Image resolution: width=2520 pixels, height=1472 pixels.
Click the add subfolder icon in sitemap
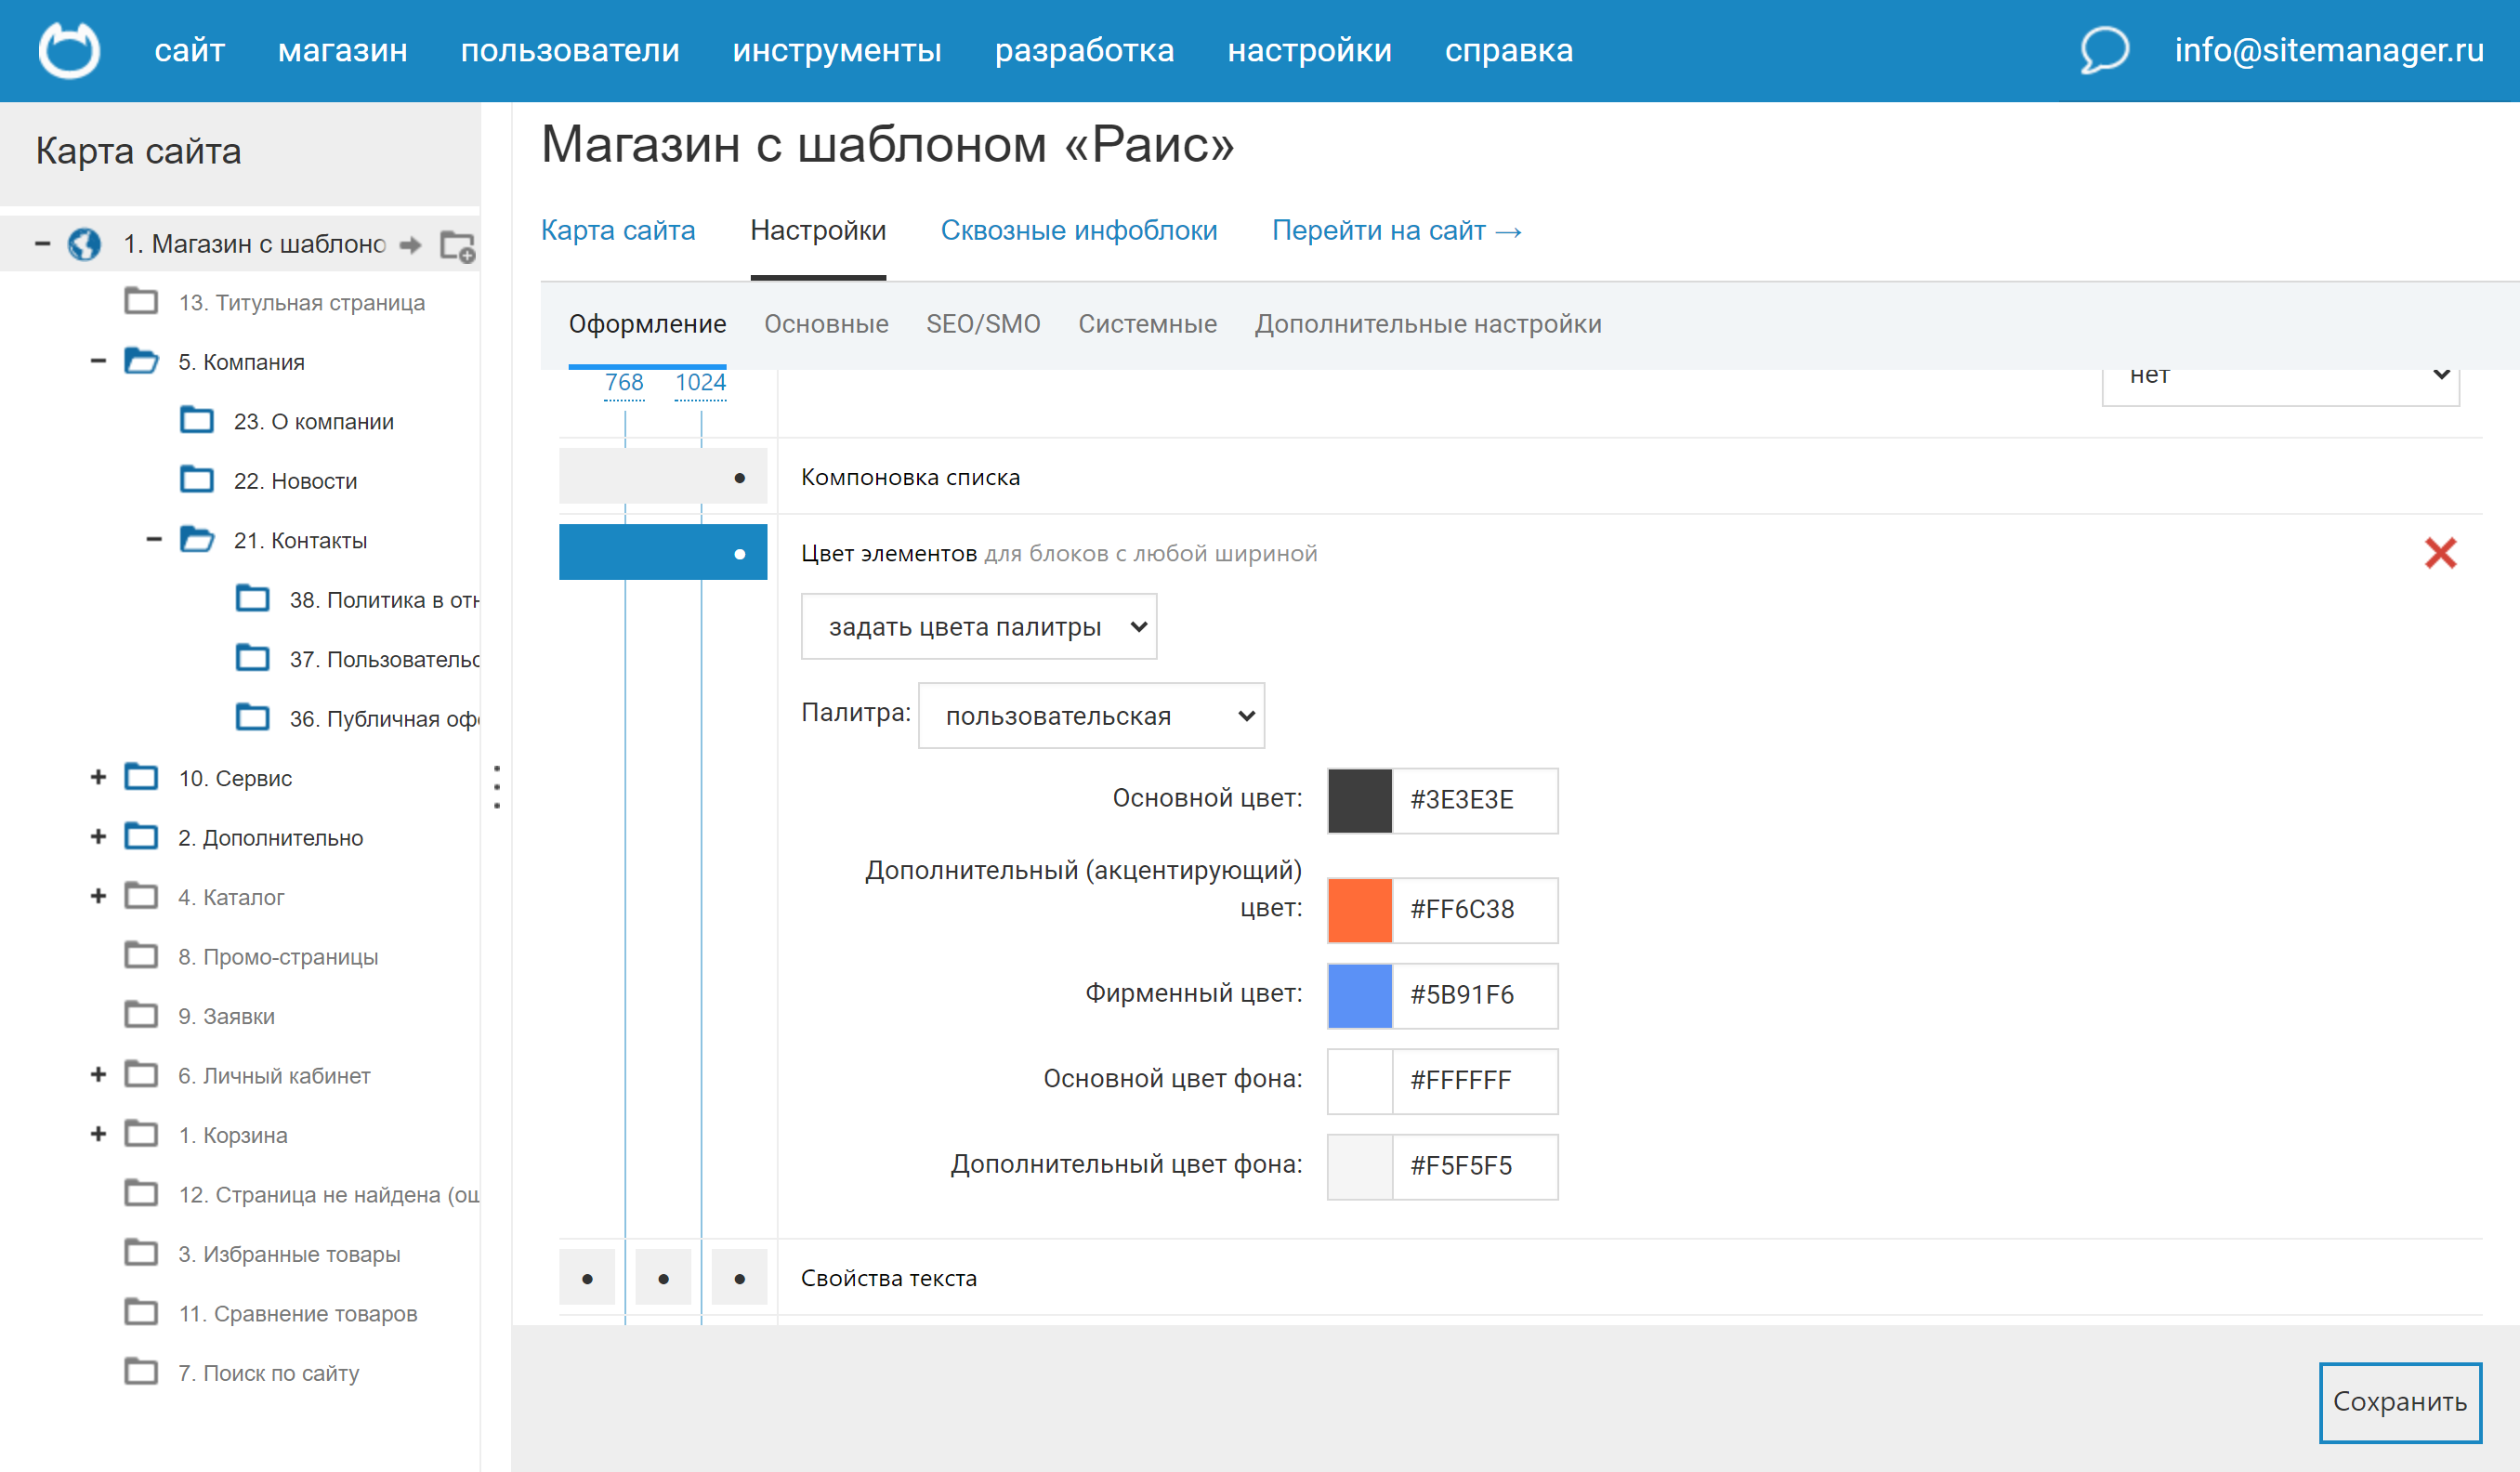458,246
